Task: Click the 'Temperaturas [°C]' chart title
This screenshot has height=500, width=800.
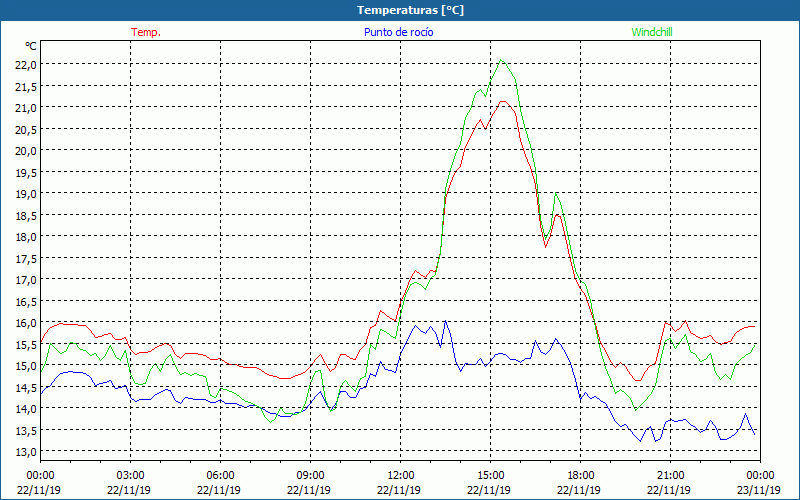Action: pyautogui.click(x=410, y=10)
